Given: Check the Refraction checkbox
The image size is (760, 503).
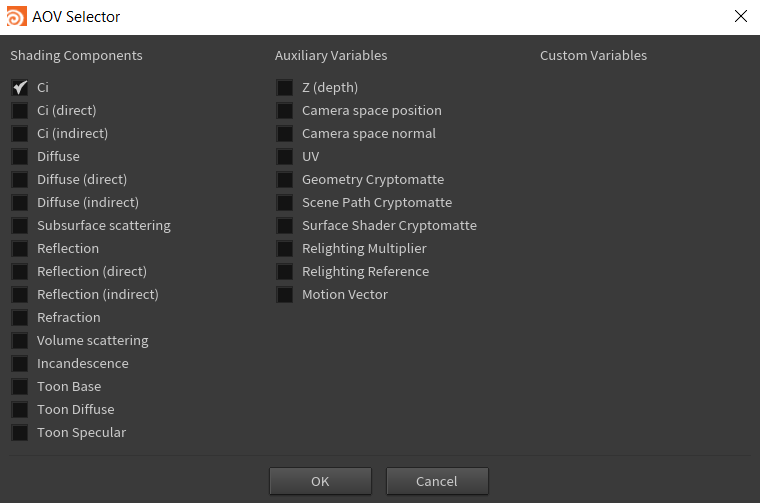Looking at the screenshot, I should [x=20, y=318].
